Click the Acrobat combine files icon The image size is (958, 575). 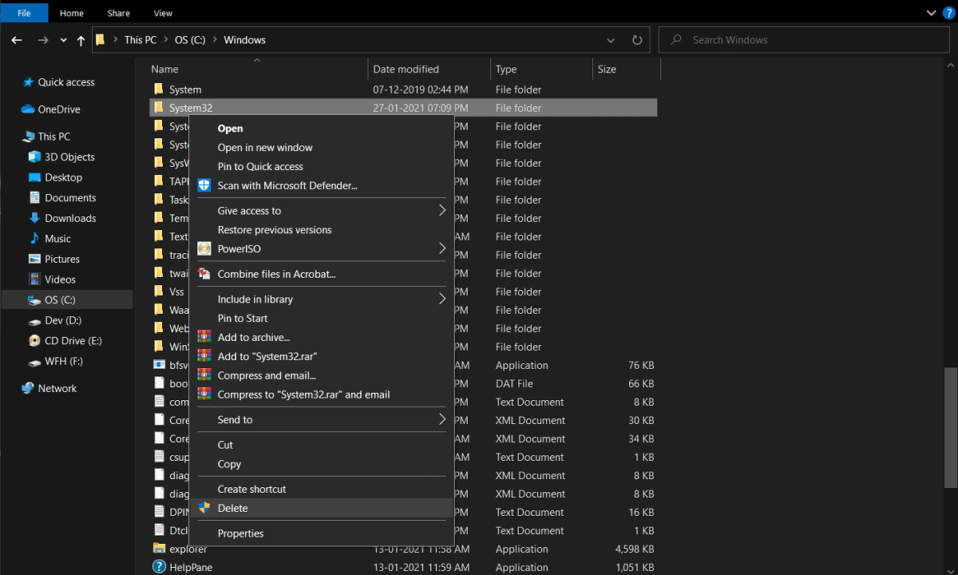tap(204, 274)
